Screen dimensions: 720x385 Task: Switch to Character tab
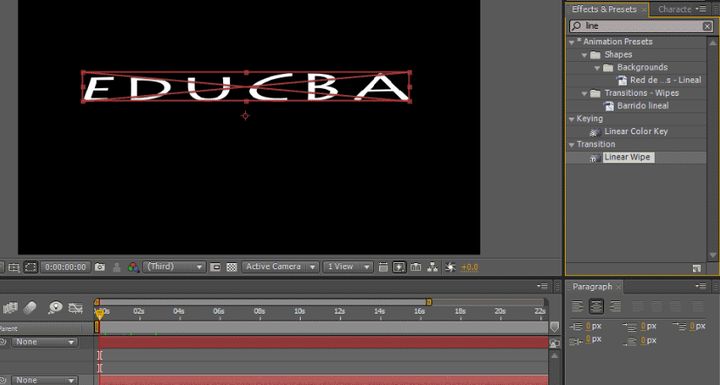[674, 9]
